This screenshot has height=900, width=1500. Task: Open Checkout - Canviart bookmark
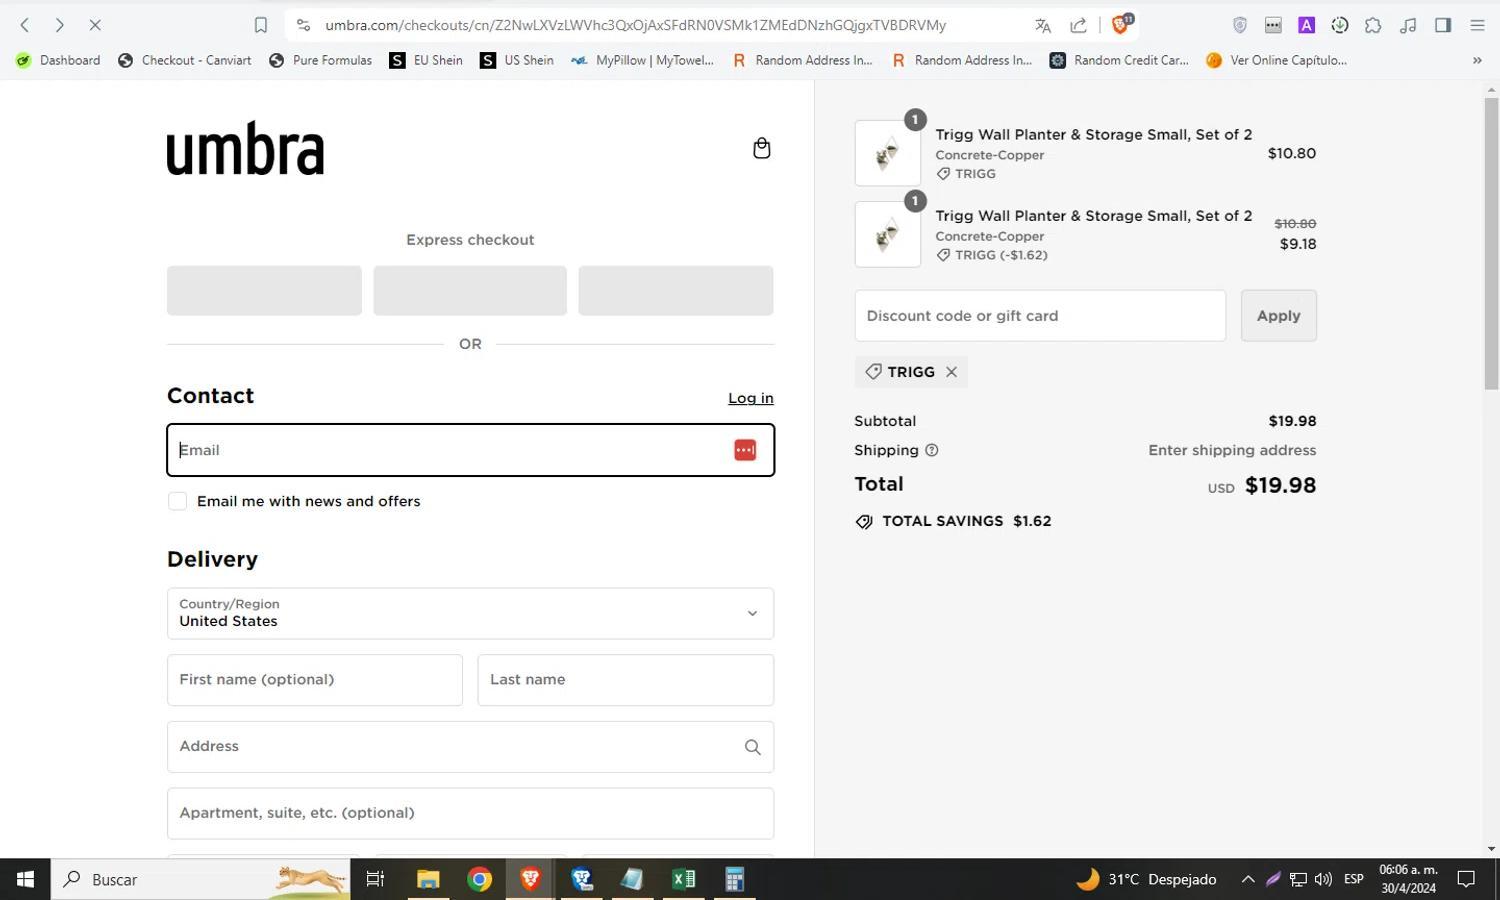(184, 60)
